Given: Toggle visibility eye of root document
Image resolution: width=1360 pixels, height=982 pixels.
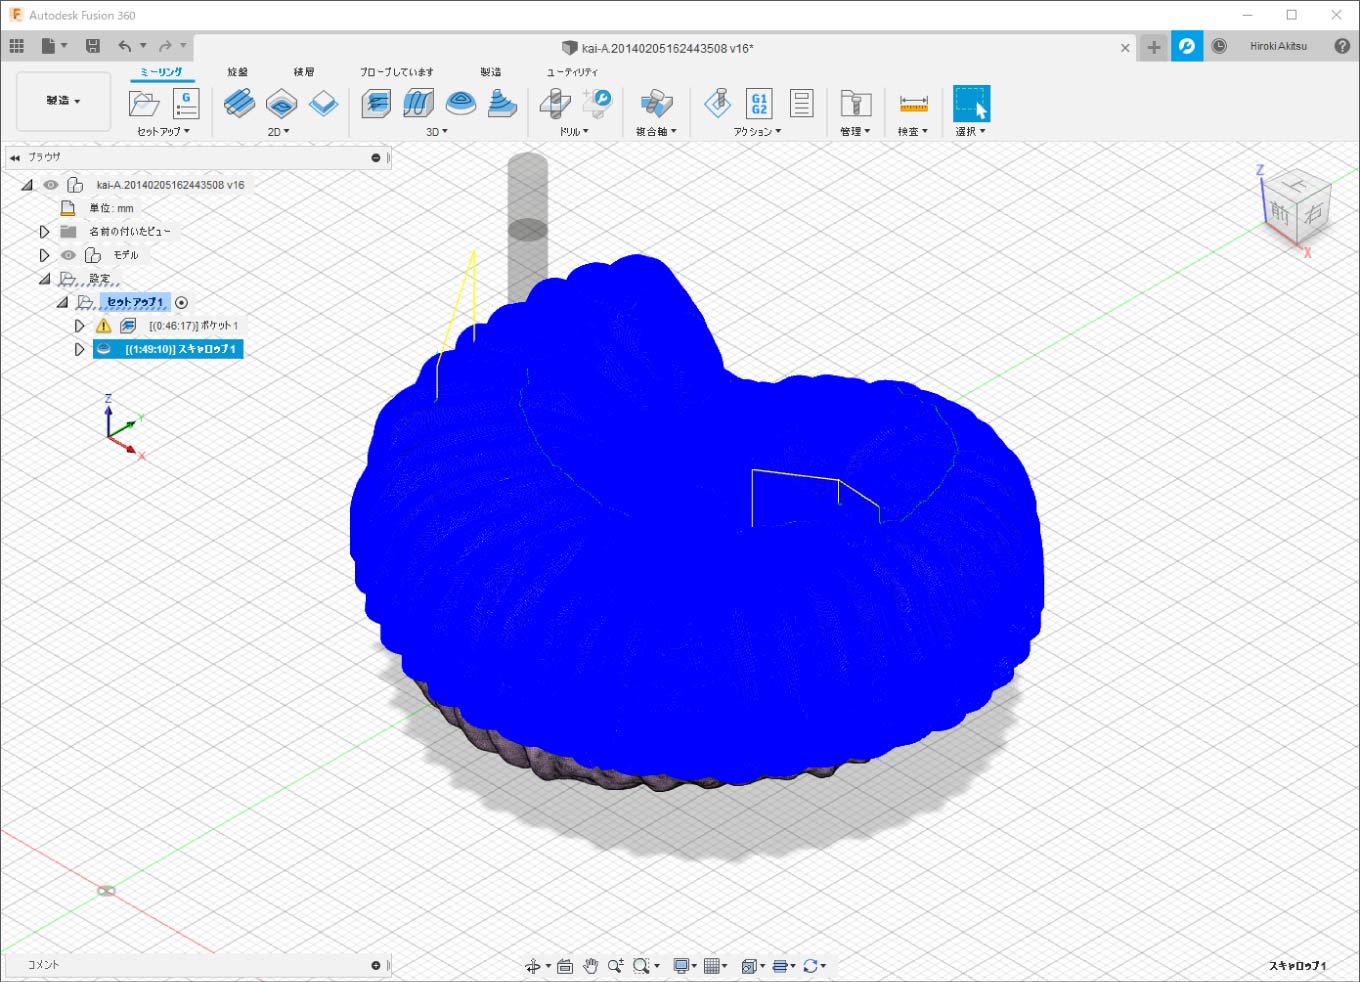Looking at the screenshot, I should point(51,185).
